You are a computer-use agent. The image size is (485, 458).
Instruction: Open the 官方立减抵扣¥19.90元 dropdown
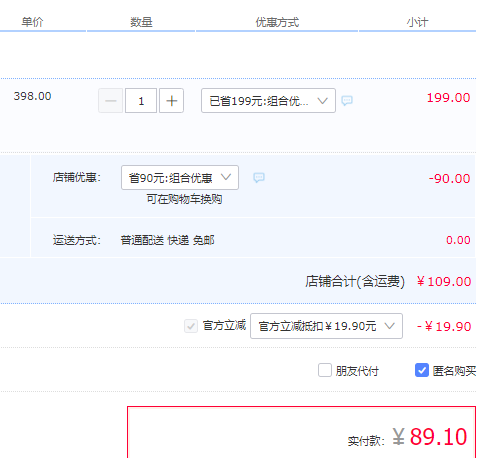326,326
